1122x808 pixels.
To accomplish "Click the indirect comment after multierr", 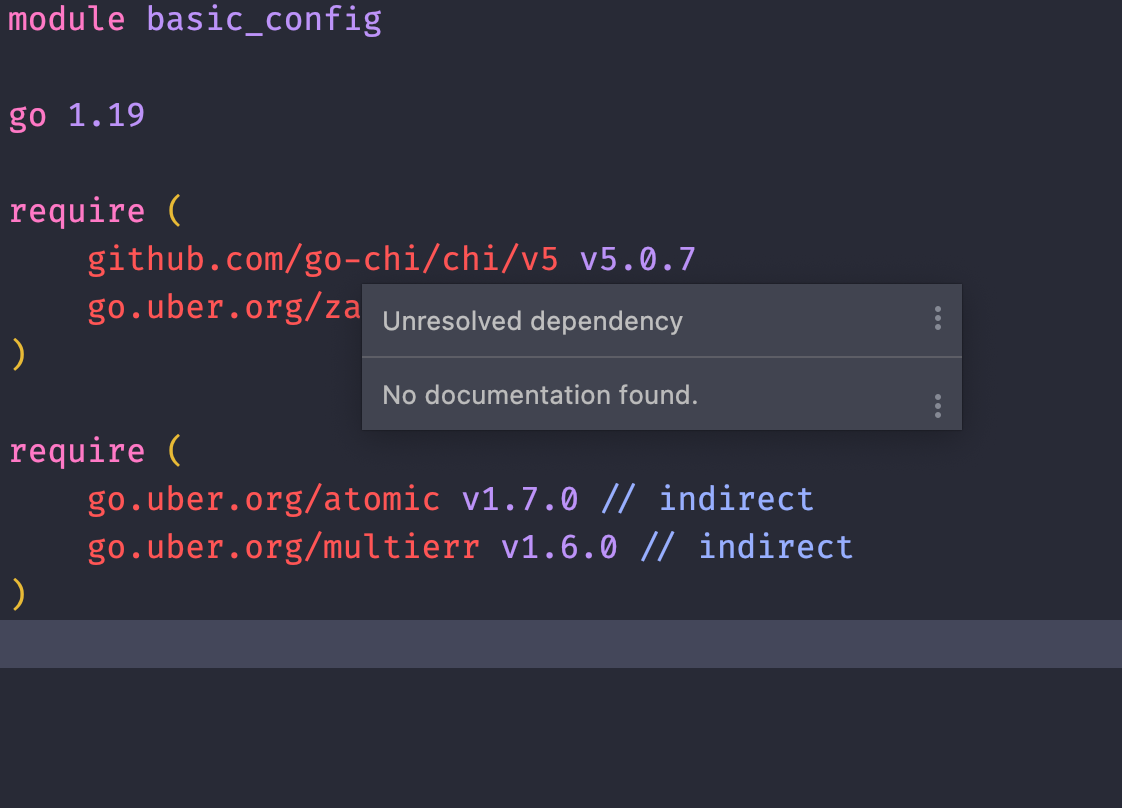I will pos(776,547).
